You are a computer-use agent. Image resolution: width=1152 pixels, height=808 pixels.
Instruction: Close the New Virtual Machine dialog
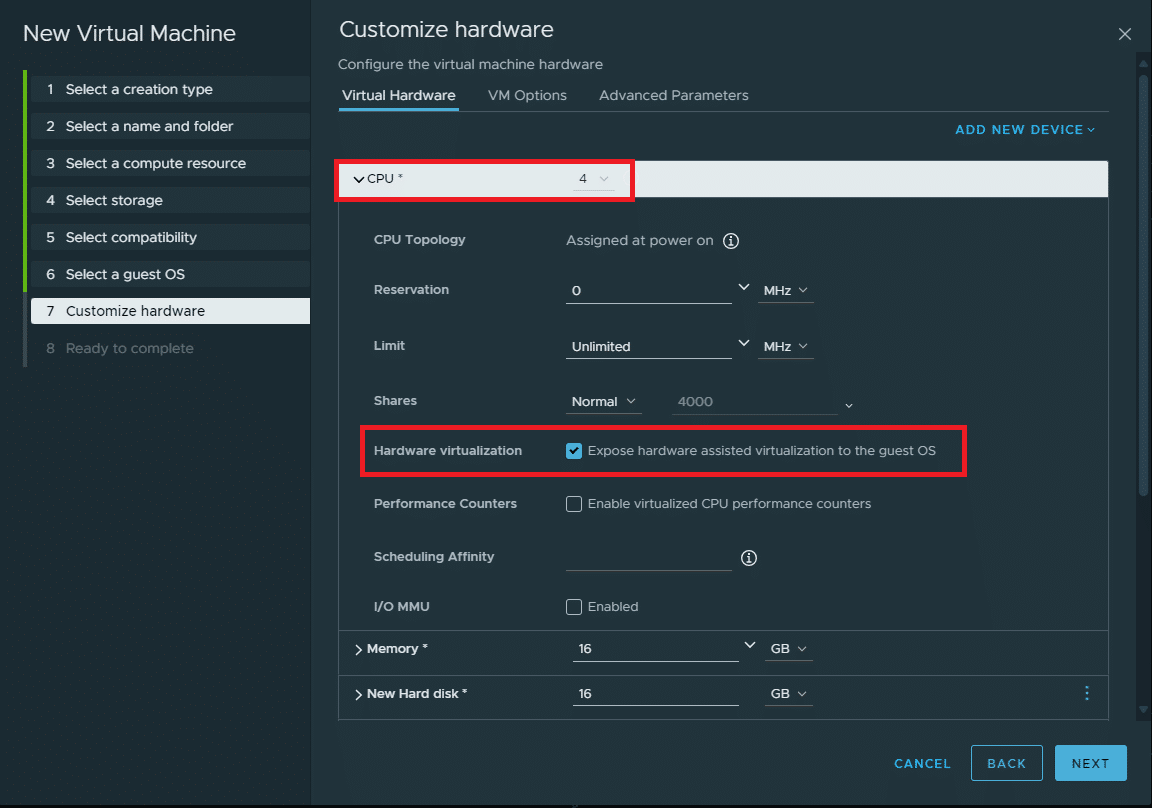click(x=1124, y=34)
